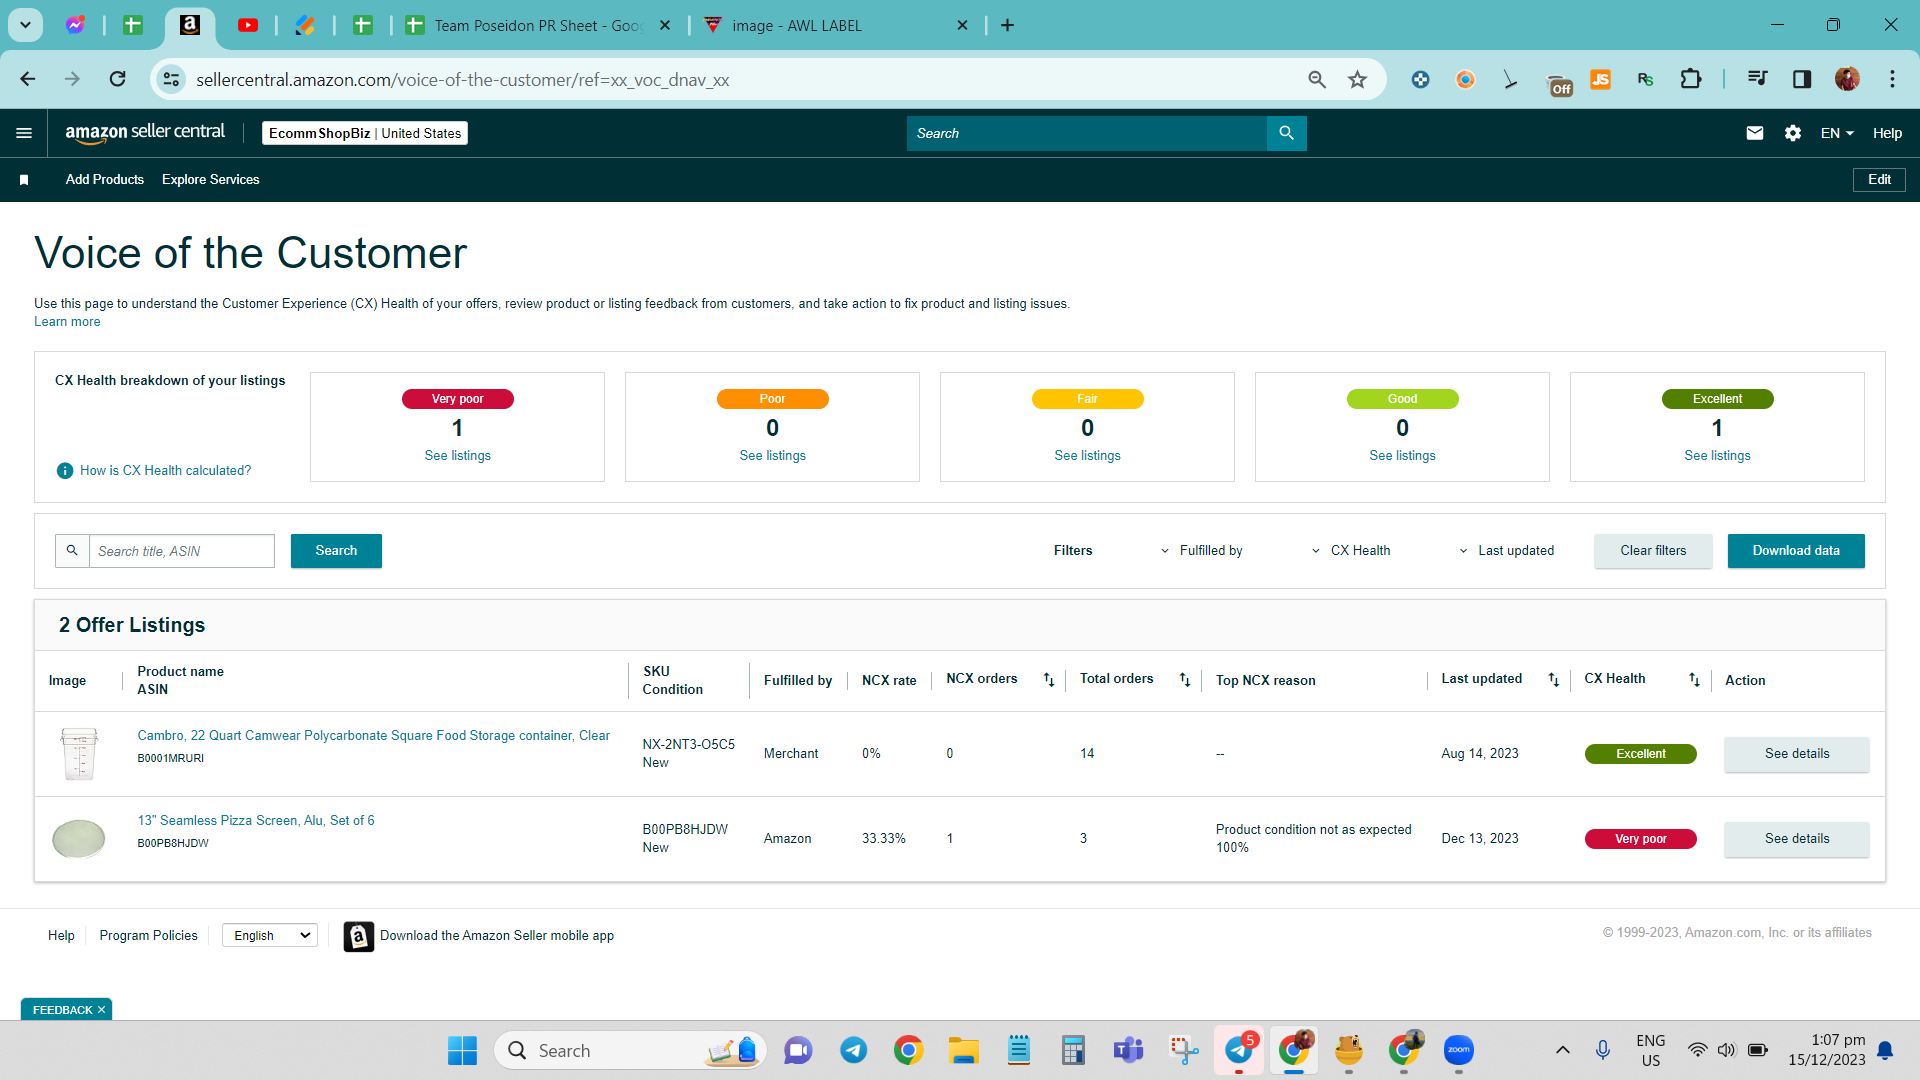Screen dimensions: 1920x1080
Task: Click the magnifier button beside the top Search box
Action: tap(1286, 133)
